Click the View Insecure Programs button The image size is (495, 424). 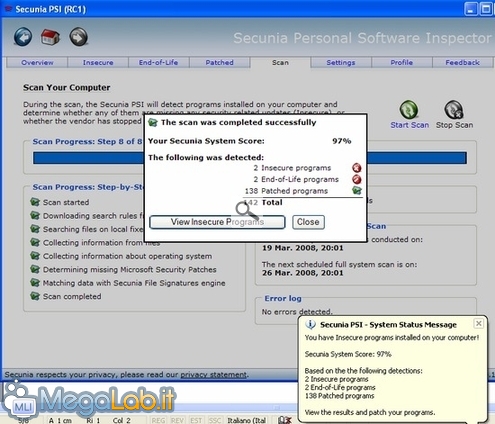pyautogui.click(x=217, y=222)
